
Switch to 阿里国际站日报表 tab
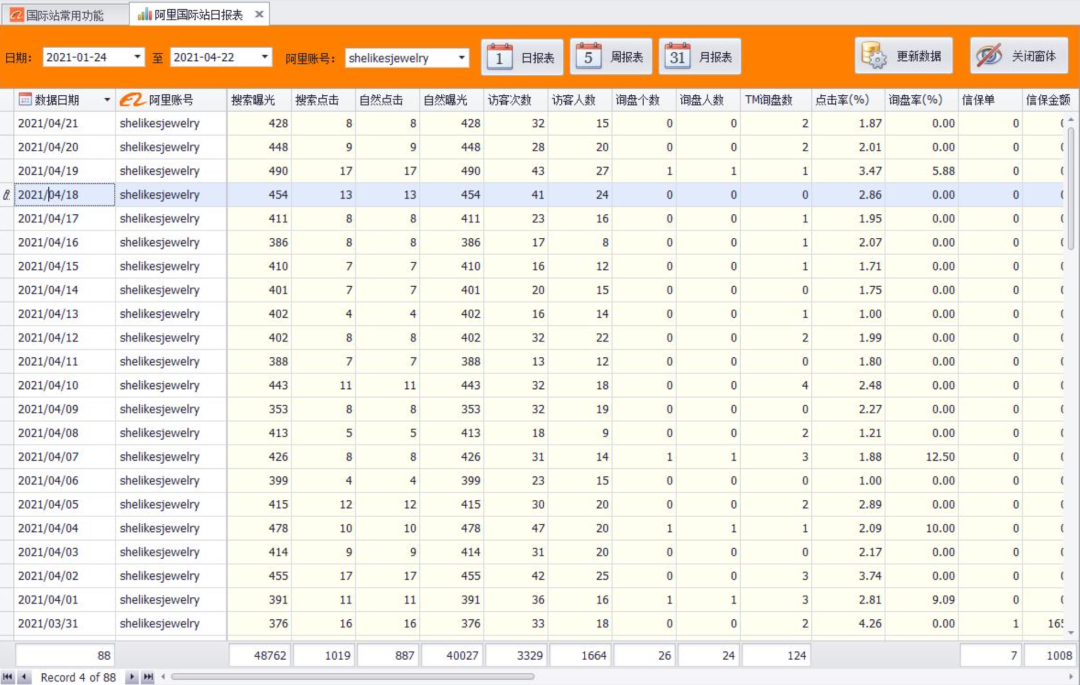pos(199,14)
